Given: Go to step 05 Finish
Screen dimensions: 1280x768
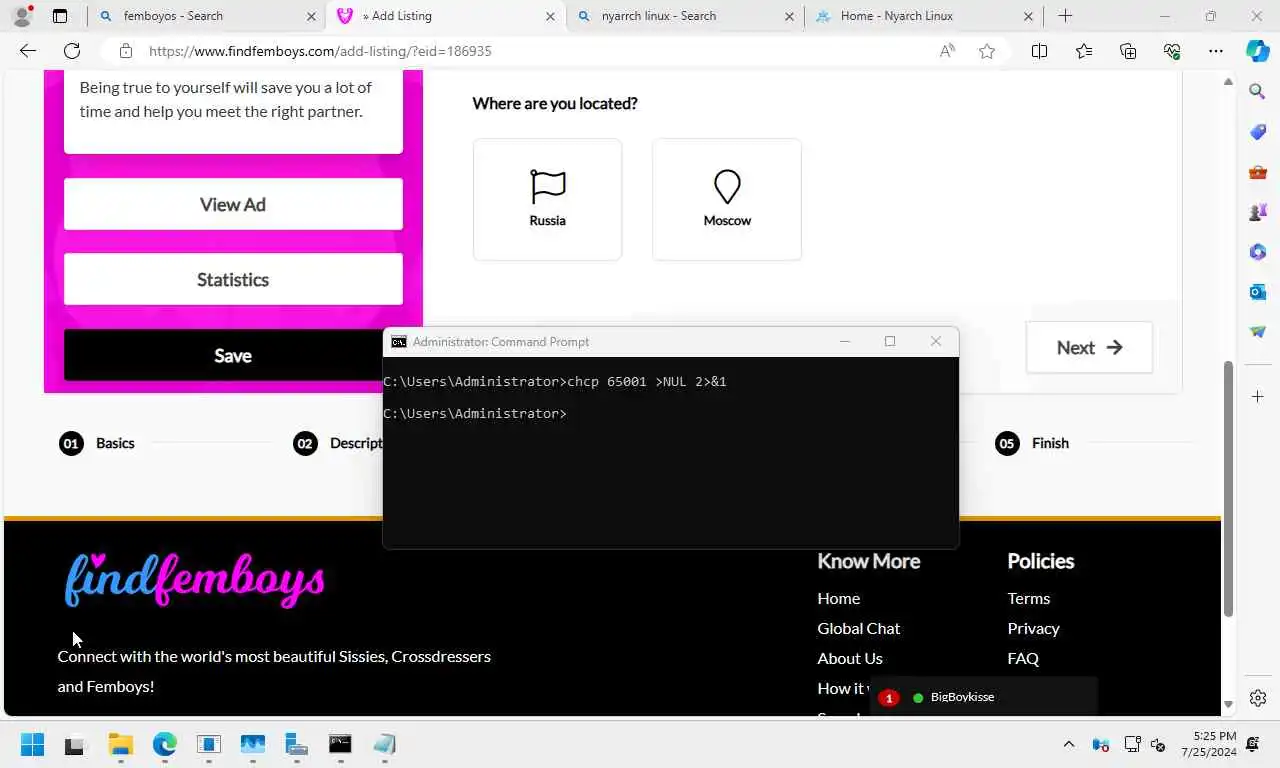Looking at the screenshot, I should pyautogui.click(x=1032, y=443).
